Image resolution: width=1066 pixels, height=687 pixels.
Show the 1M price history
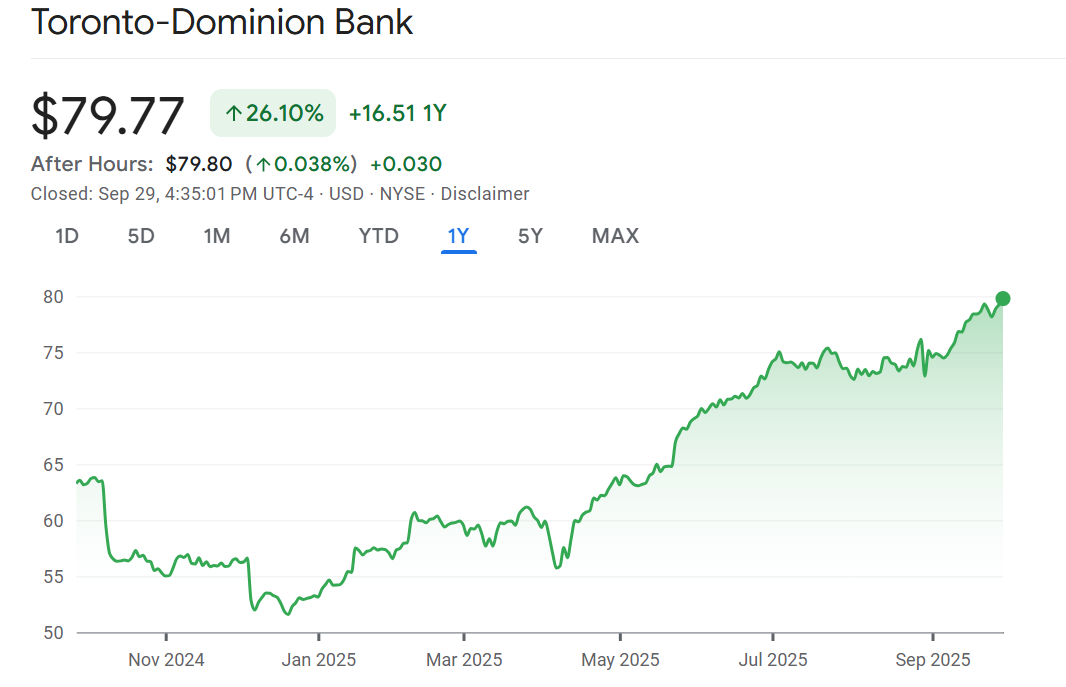pyautogui.click(x=217, y=236)
